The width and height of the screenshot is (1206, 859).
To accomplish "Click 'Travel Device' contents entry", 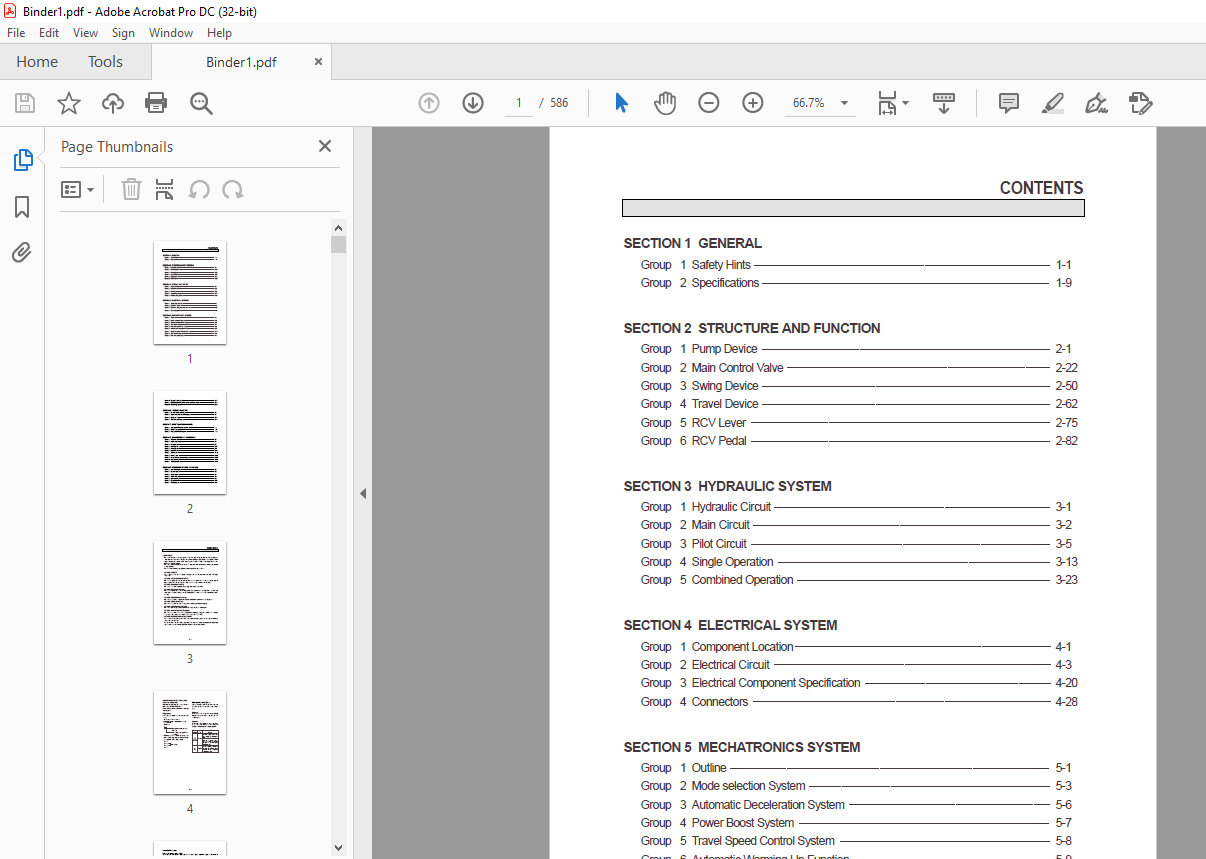I will click(x=725, y=404).
